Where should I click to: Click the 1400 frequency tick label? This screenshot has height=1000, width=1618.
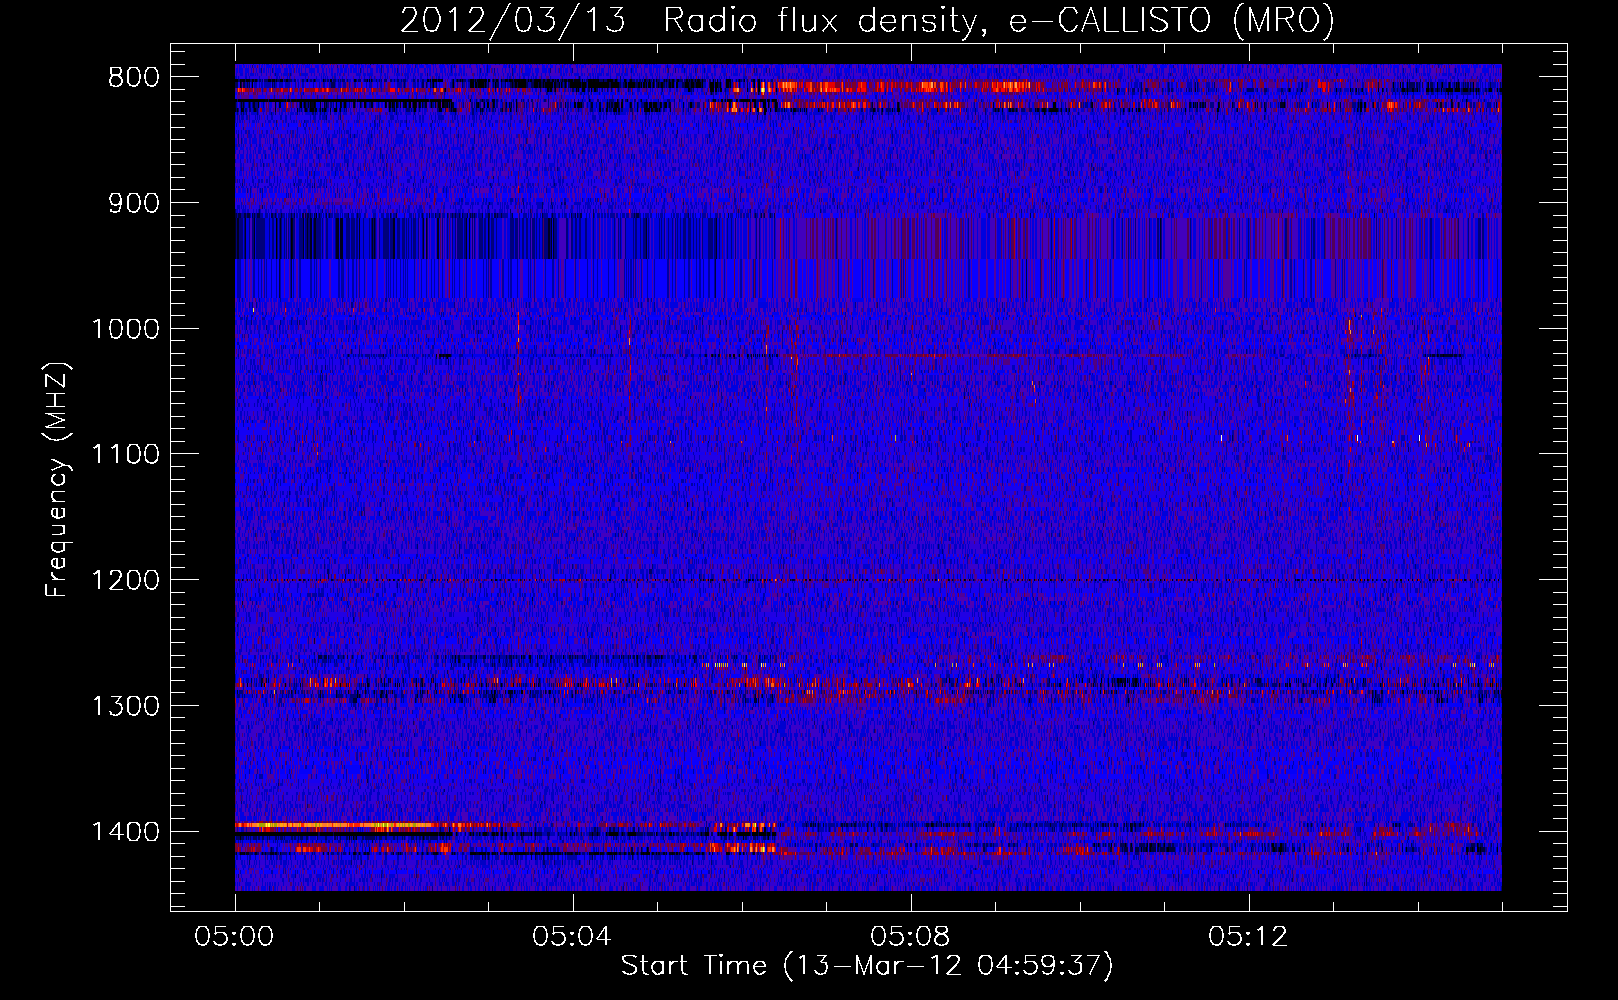point(125,832)
